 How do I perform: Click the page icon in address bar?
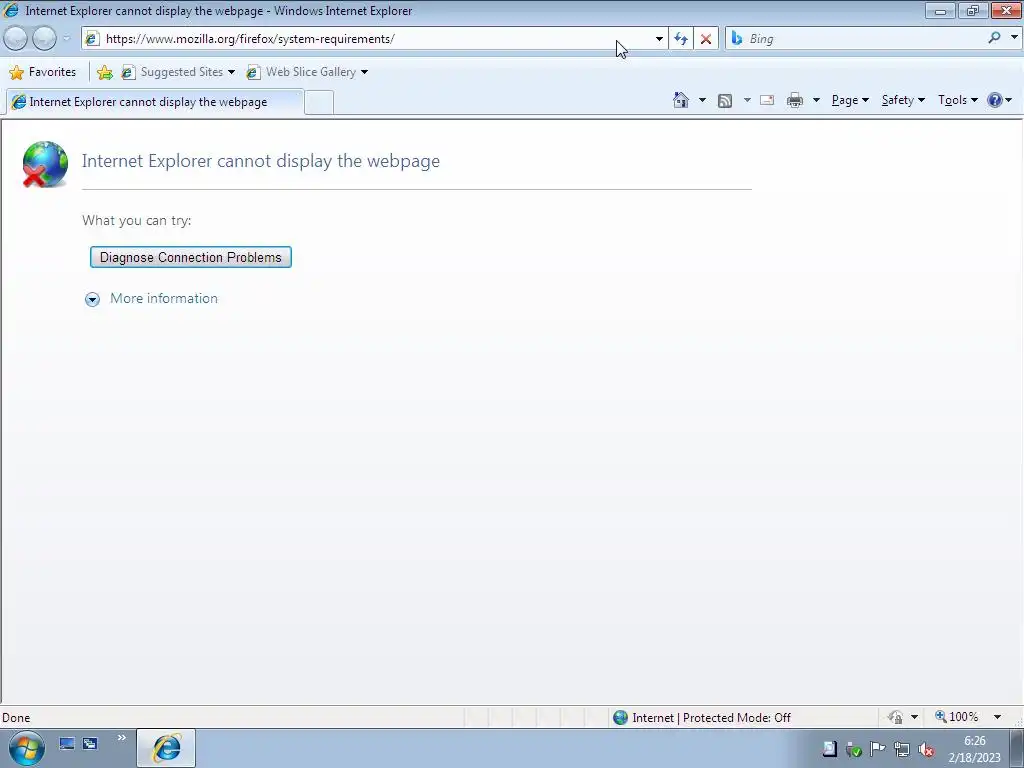point(92,39)
